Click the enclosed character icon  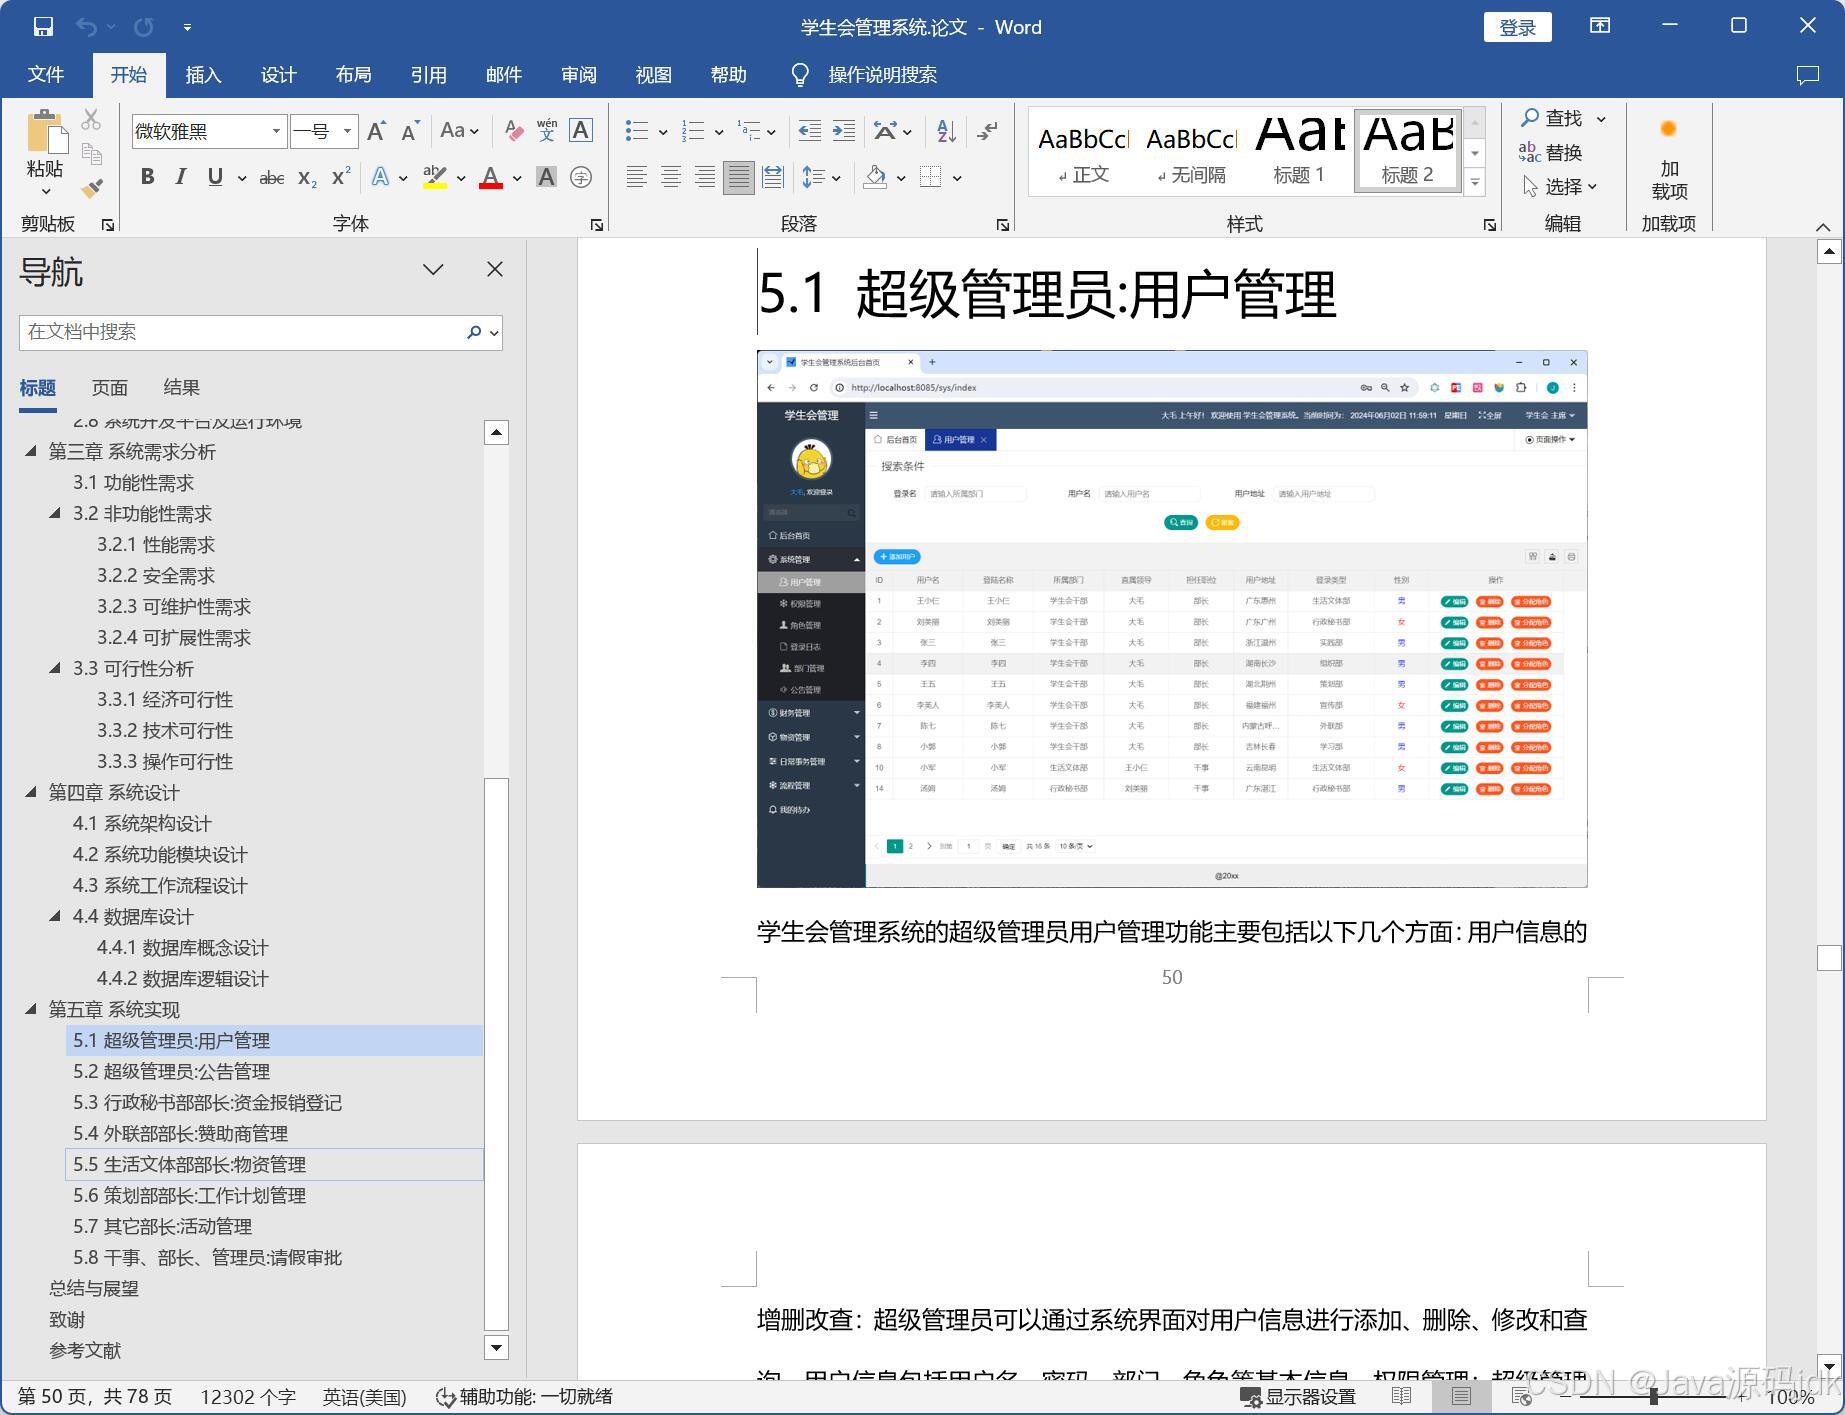pos(580,178)
